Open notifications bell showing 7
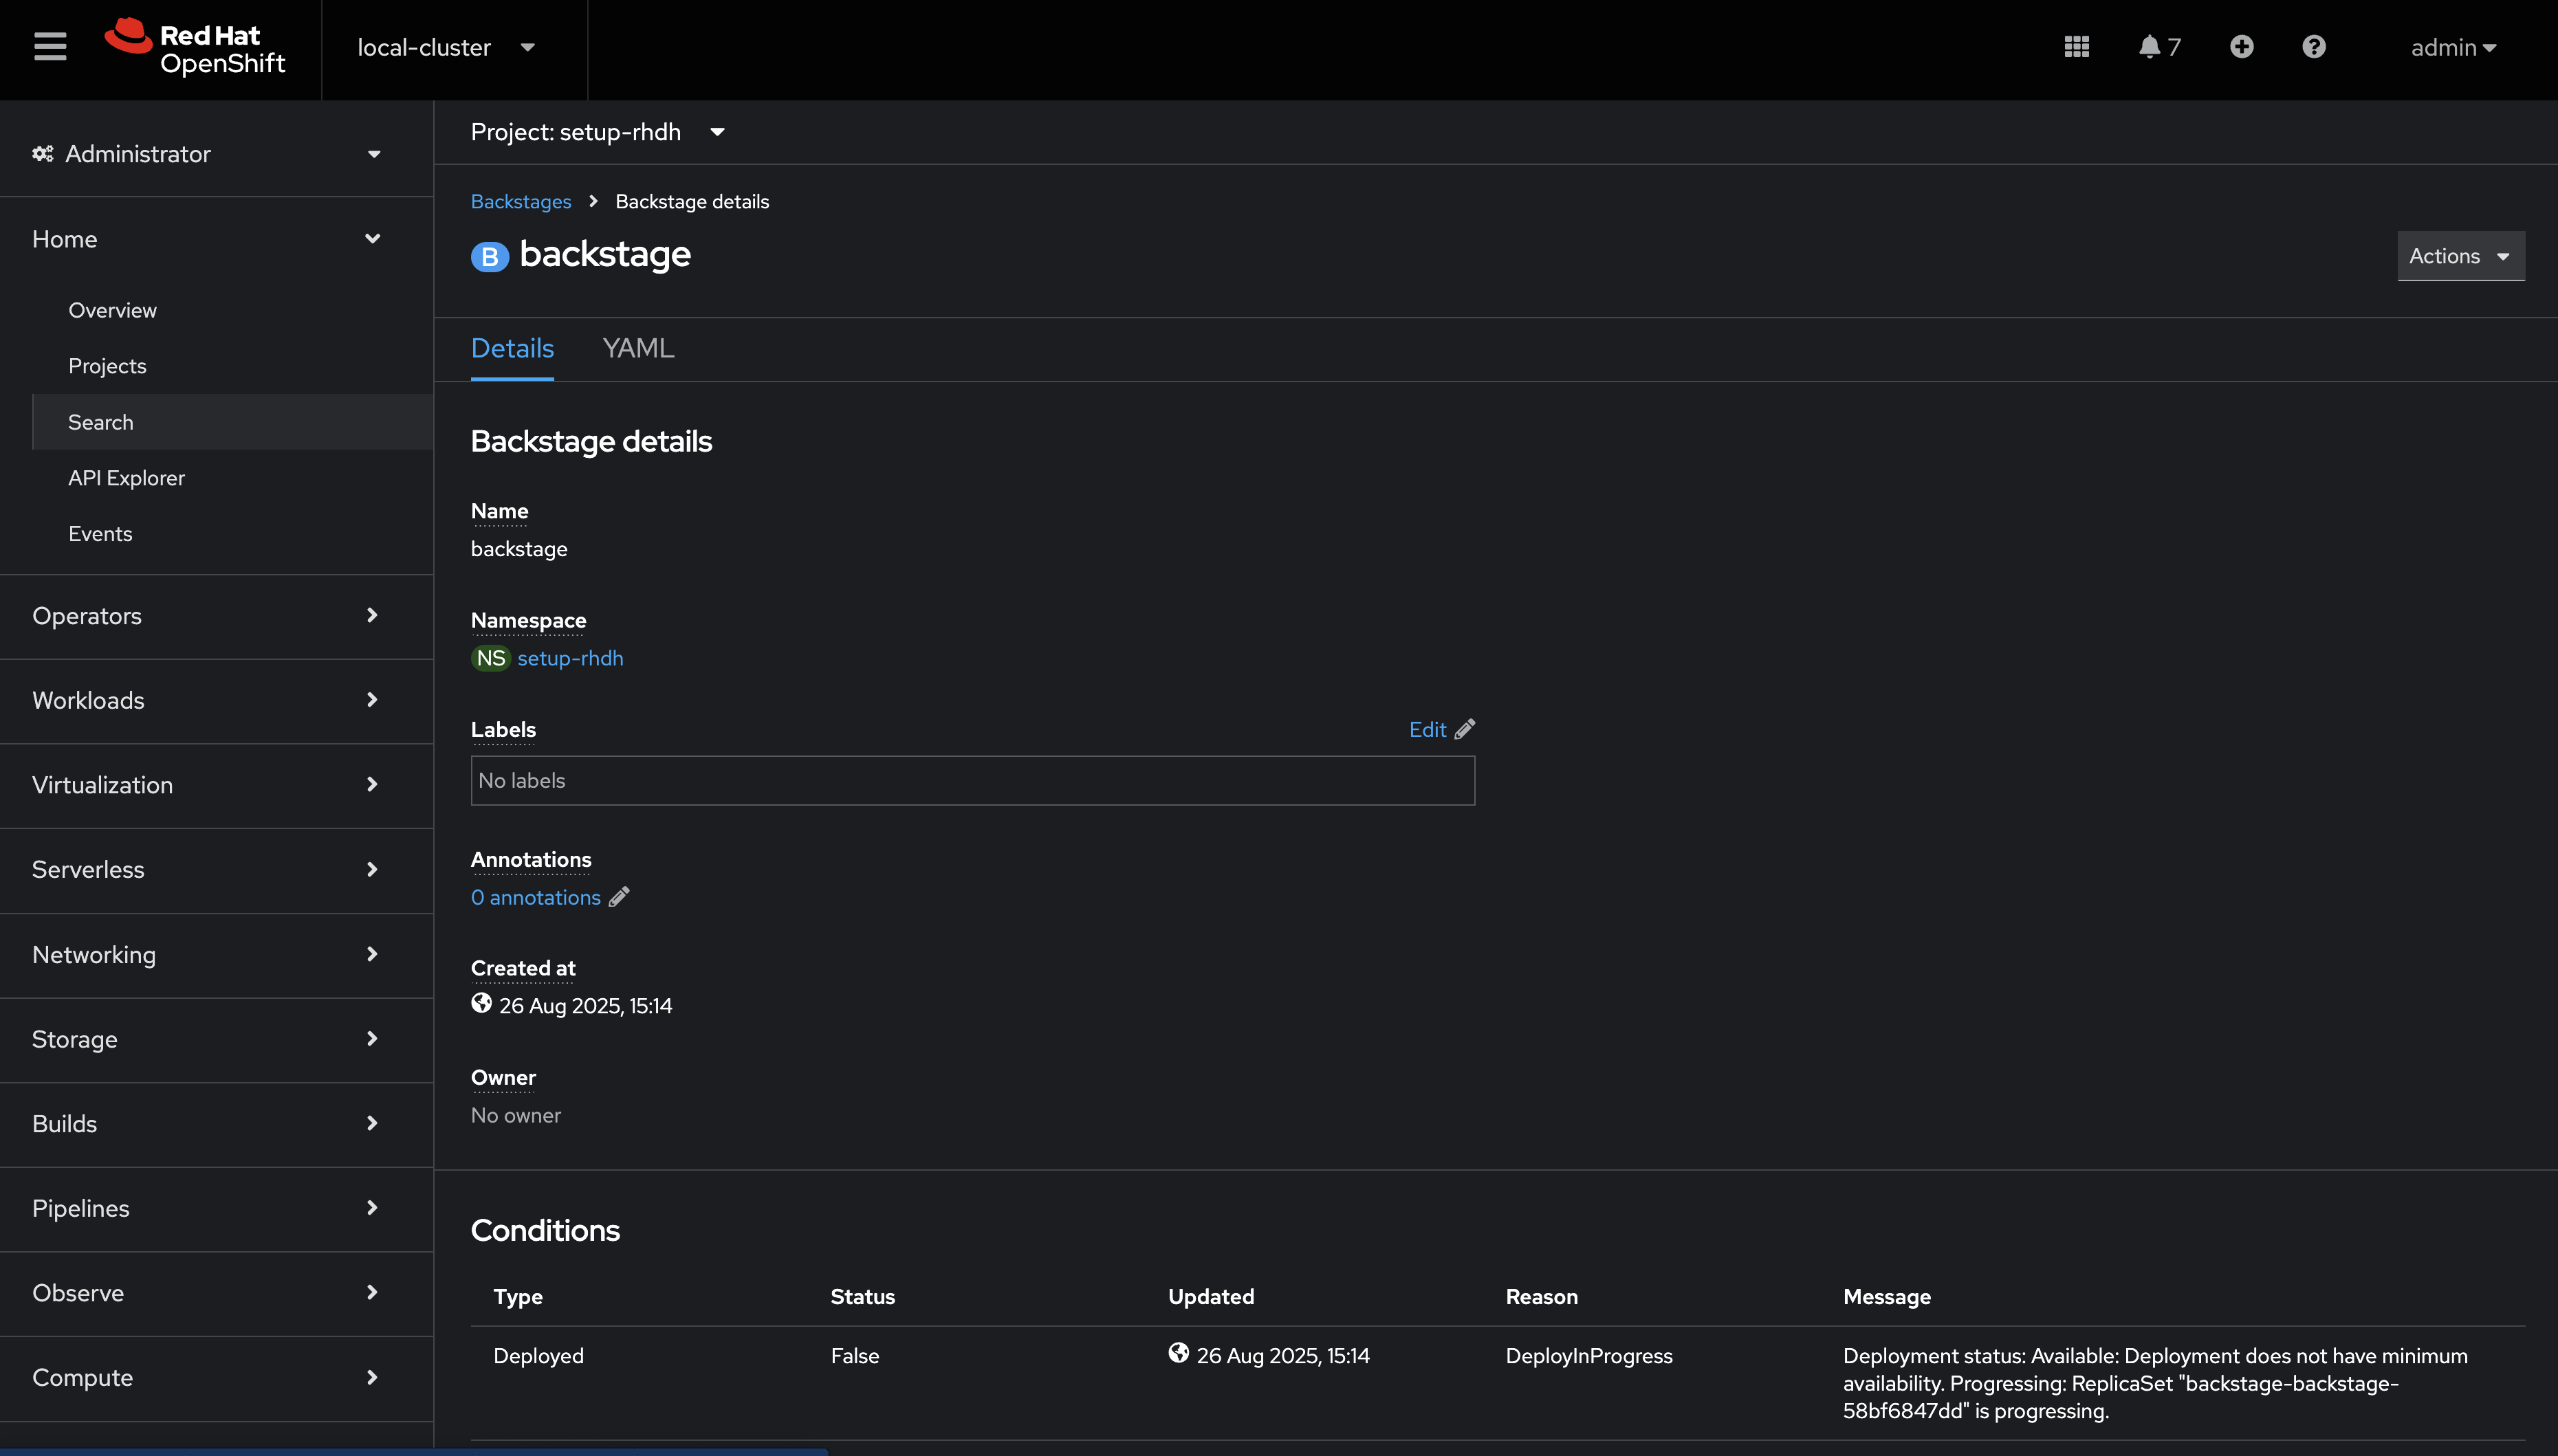 click(2159, 47)
